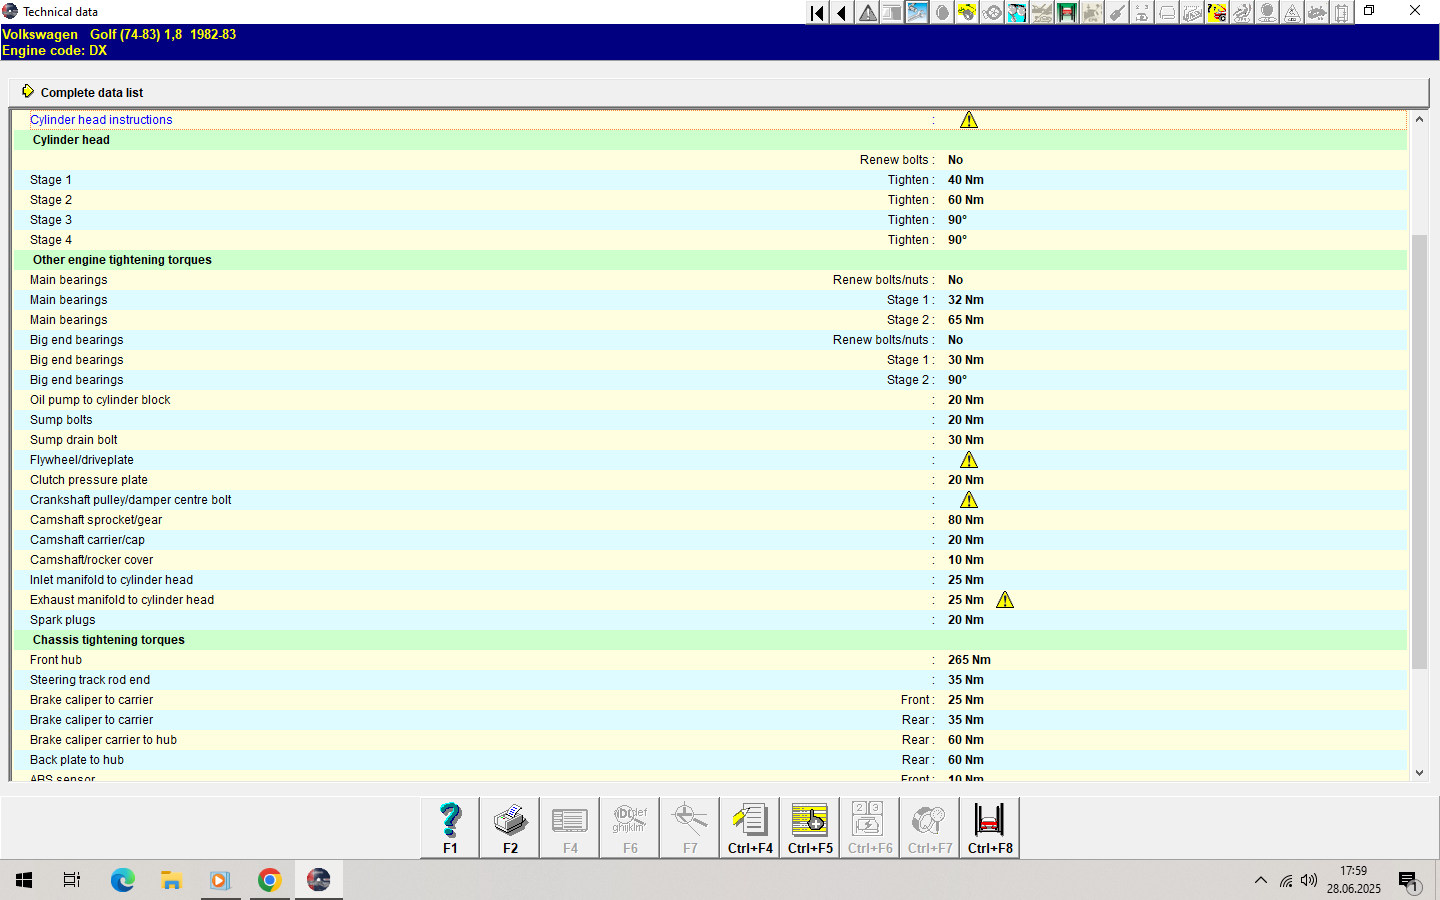1440x900 pixels.
Task: Click the '80 Nm' camshaft sprocket value
Action: click(966, 520)
